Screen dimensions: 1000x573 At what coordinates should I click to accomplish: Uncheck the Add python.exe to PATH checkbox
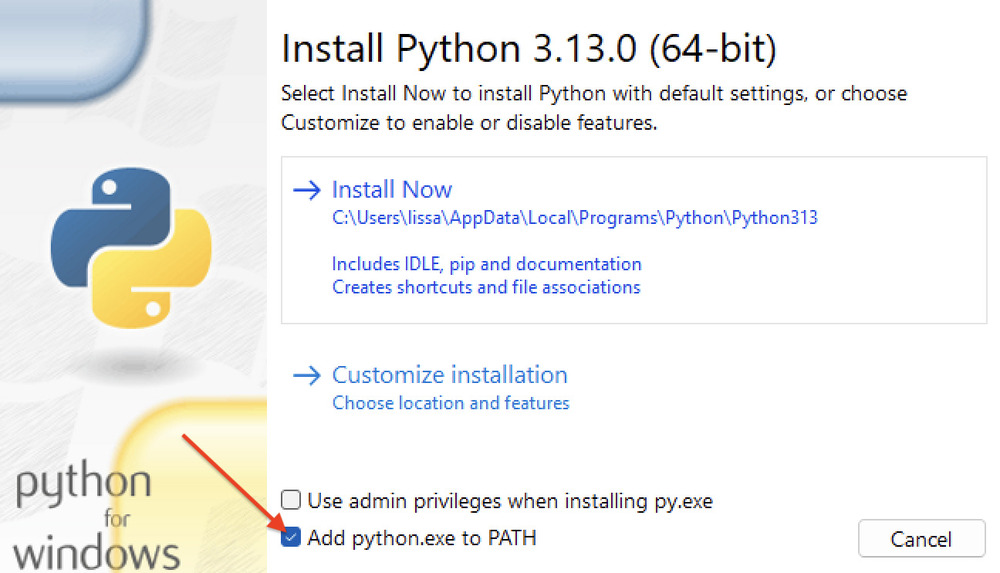(291, 538)
